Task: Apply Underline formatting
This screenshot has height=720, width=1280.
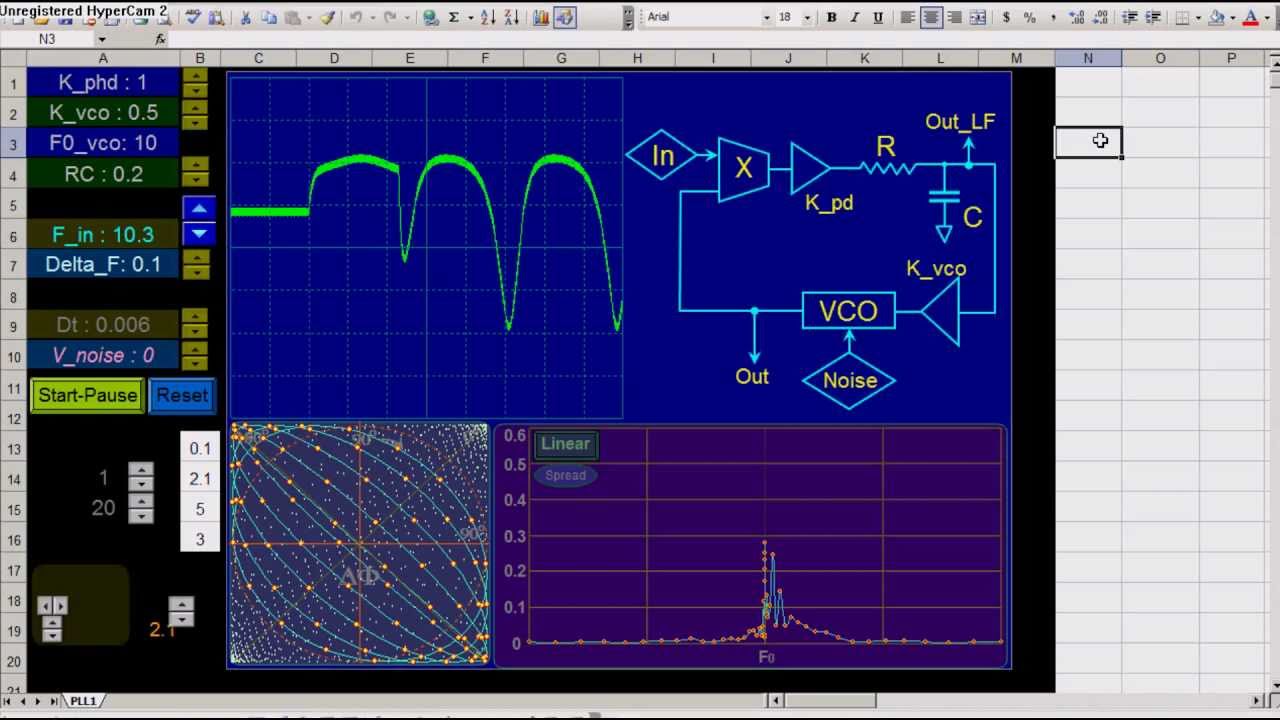Action: tap(878, 17)
